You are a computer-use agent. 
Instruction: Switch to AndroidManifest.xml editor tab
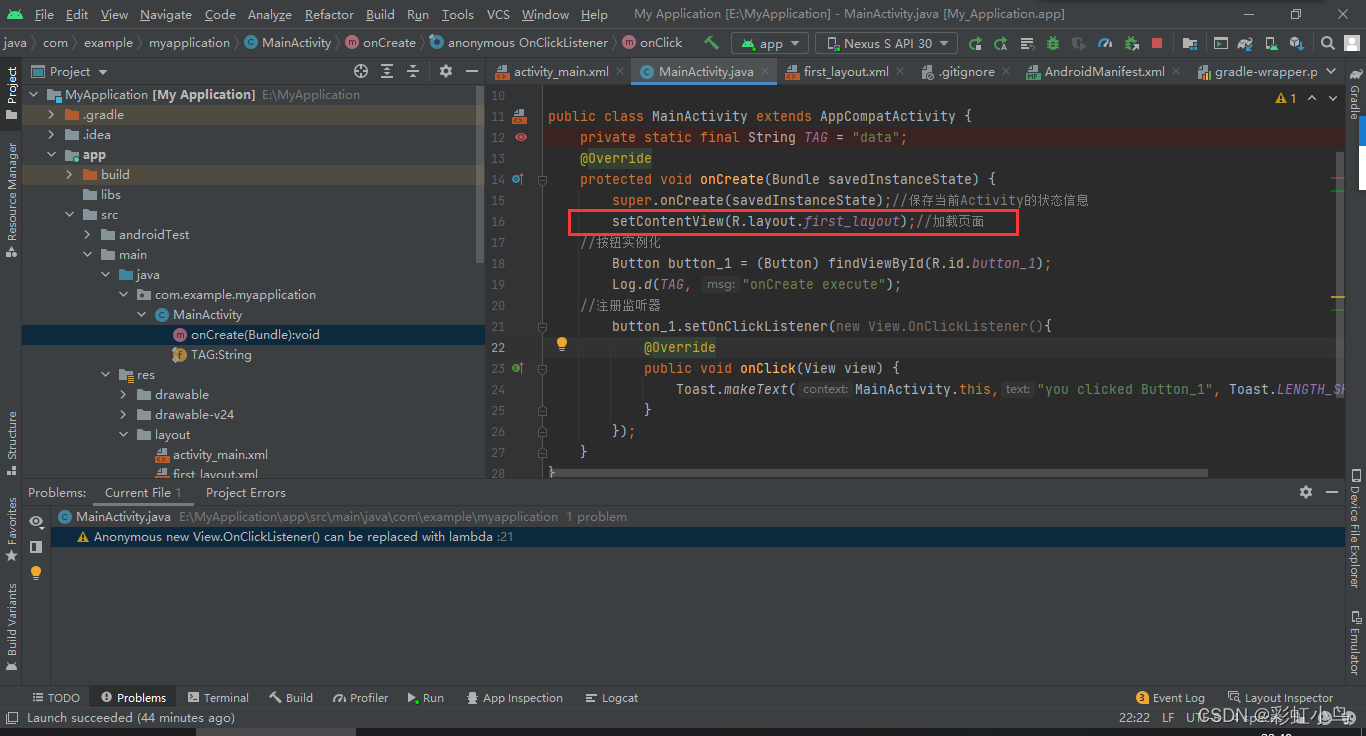1104,71
